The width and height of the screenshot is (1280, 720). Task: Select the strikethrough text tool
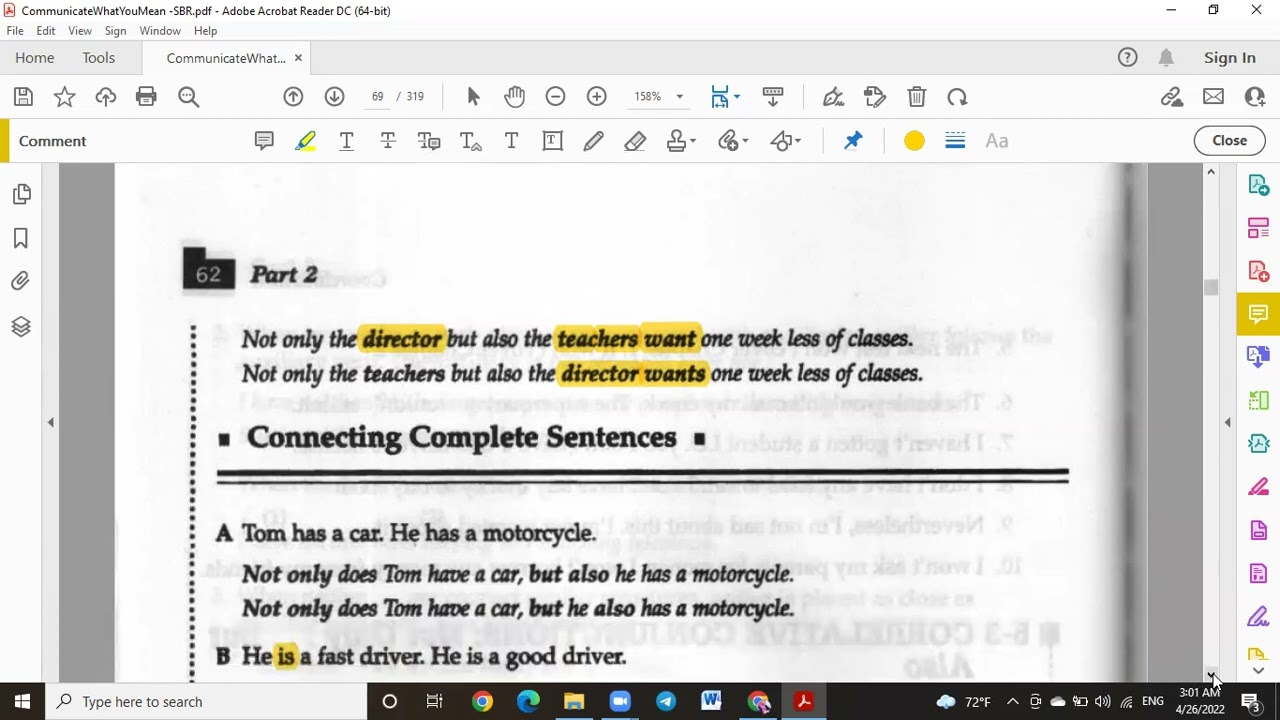pyautogui.click(x=387, y=141)
